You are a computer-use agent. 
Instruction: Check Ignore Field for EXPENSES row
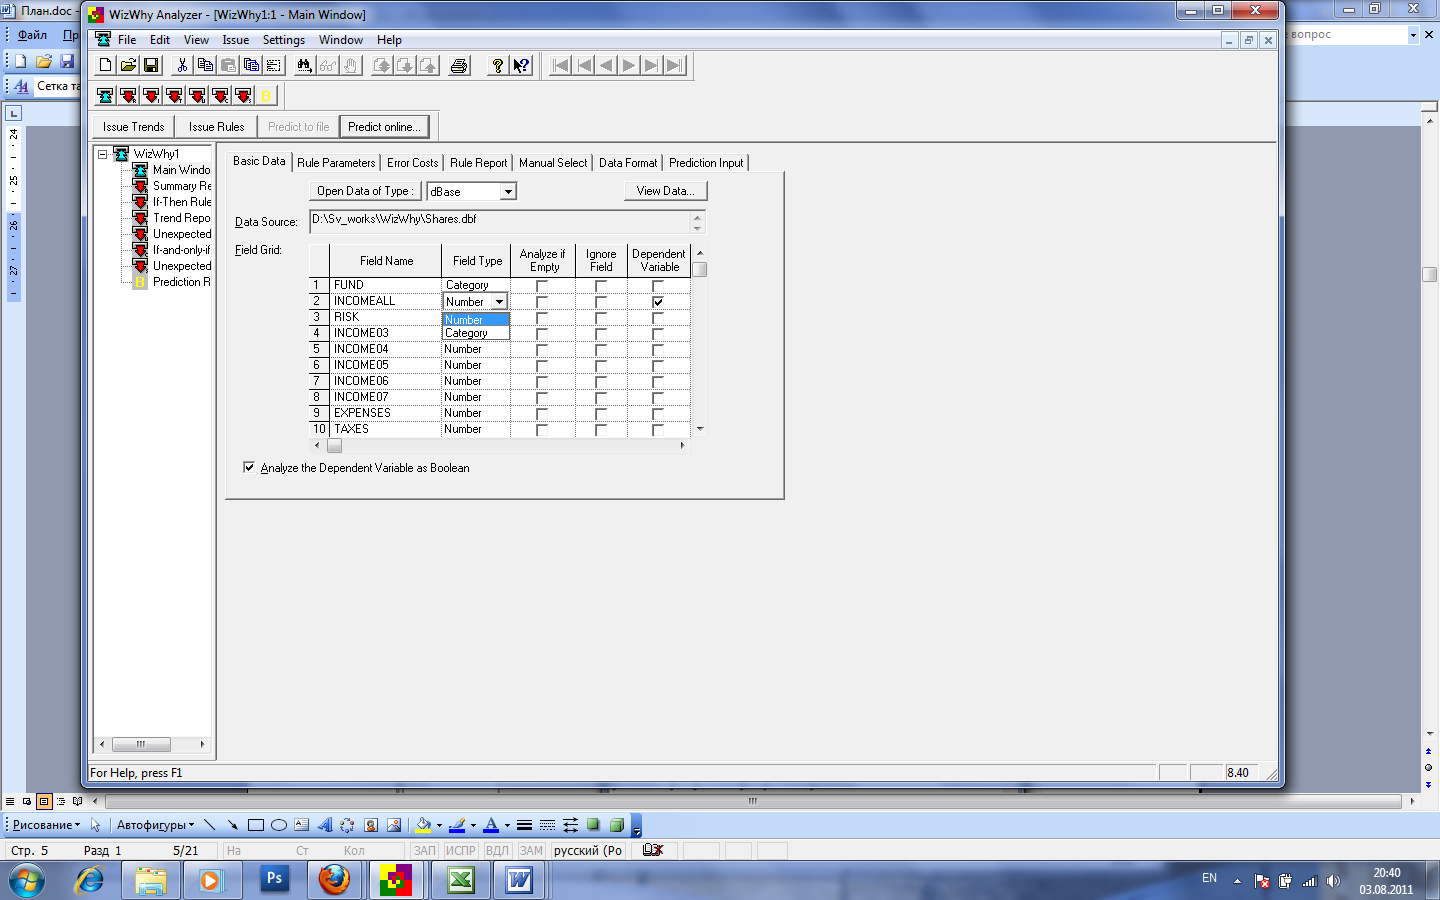(x=601, y=414)
